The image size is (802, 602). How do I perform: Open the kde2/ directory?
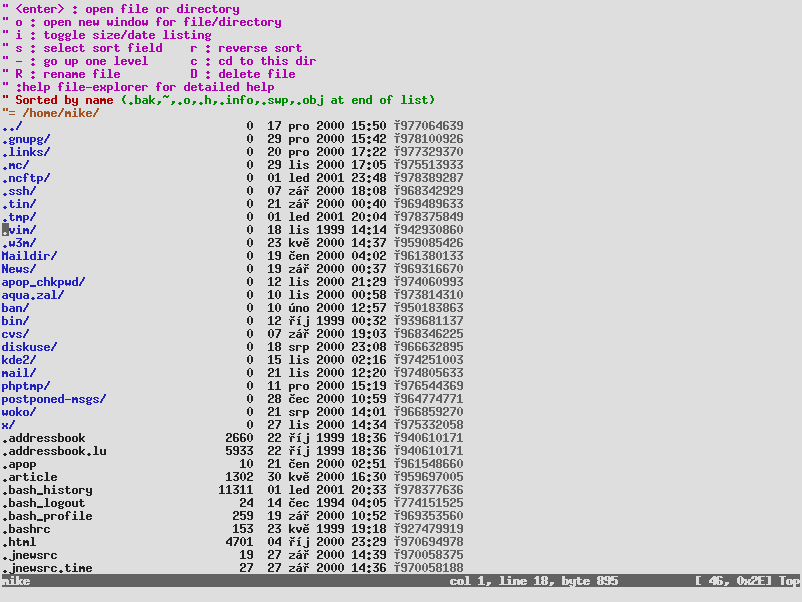20,360
